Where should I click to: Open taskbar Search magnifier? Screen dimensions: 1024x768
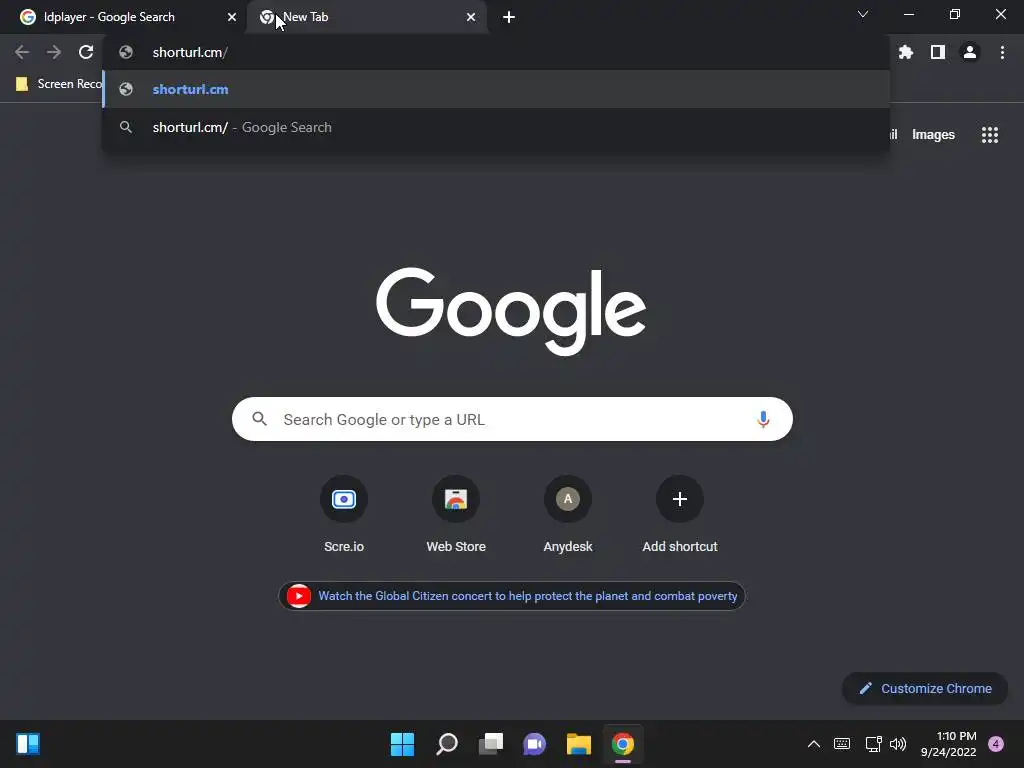(x=447, y=744)
